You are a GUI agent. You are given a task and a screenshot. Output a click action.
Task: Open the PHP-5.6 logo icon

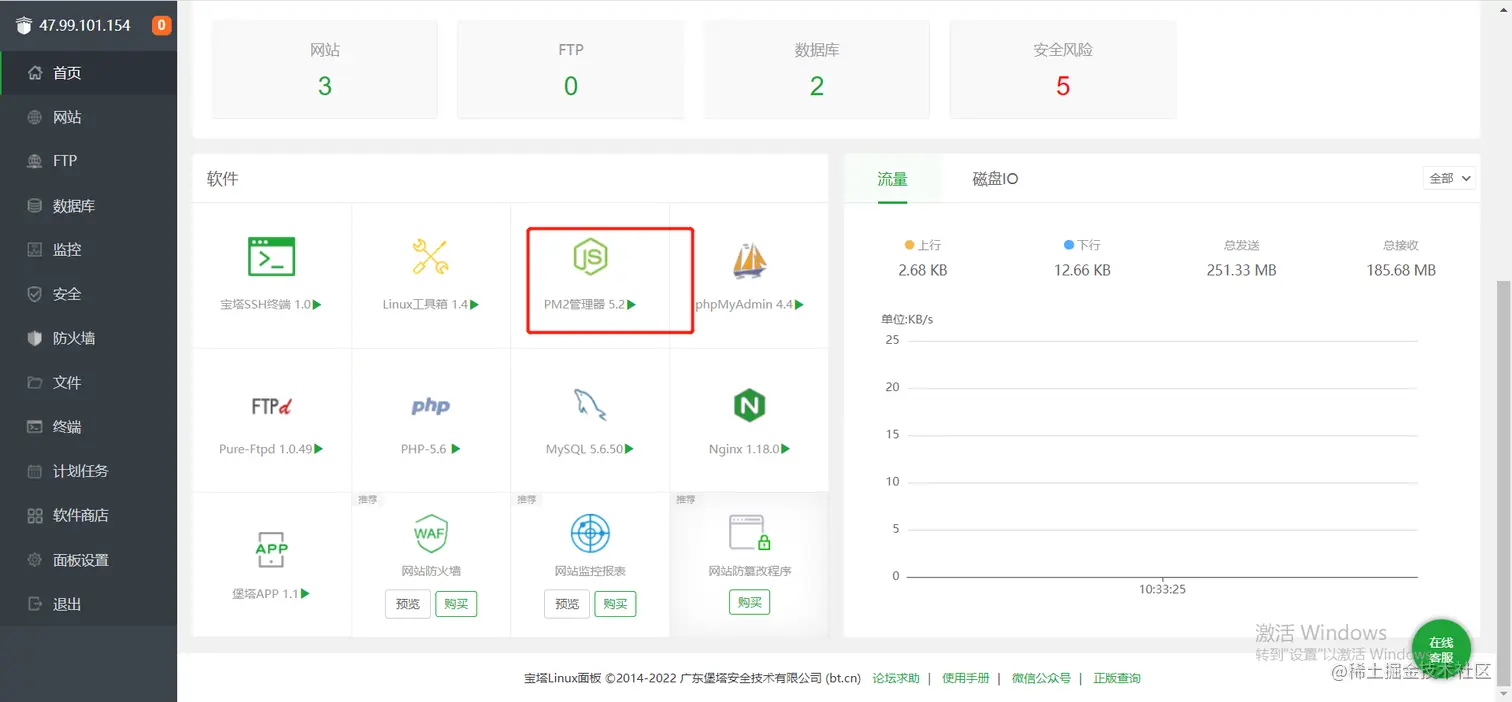[x=430, y=406]
